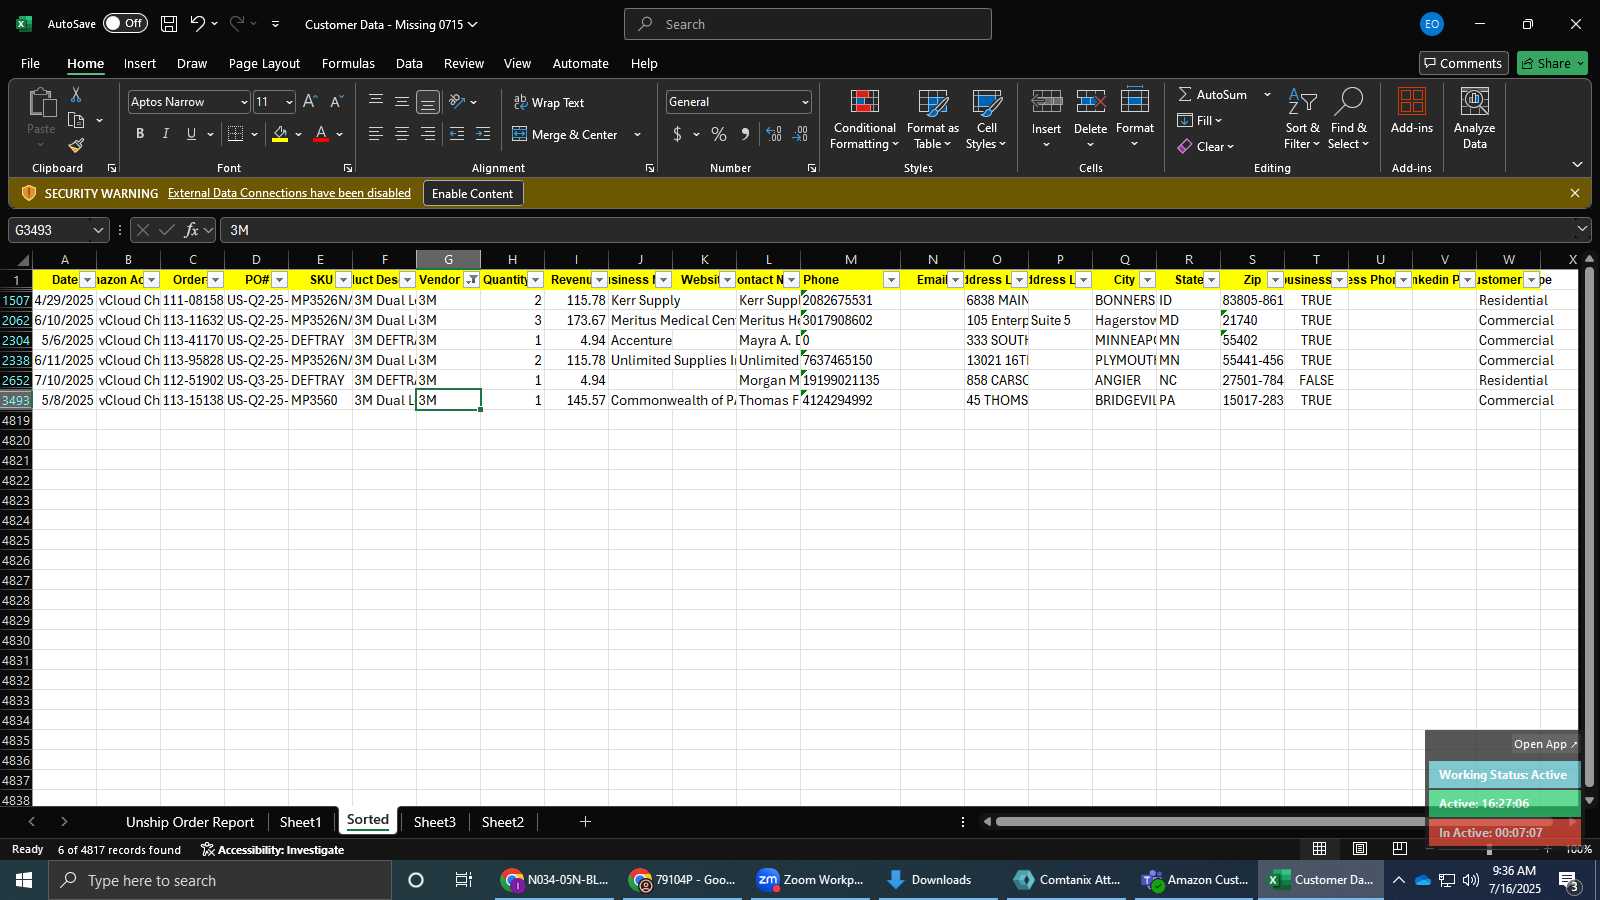Click the Fill Color yellow swatch
This screenshot has width=1600, height=900.
click(280, 134)
